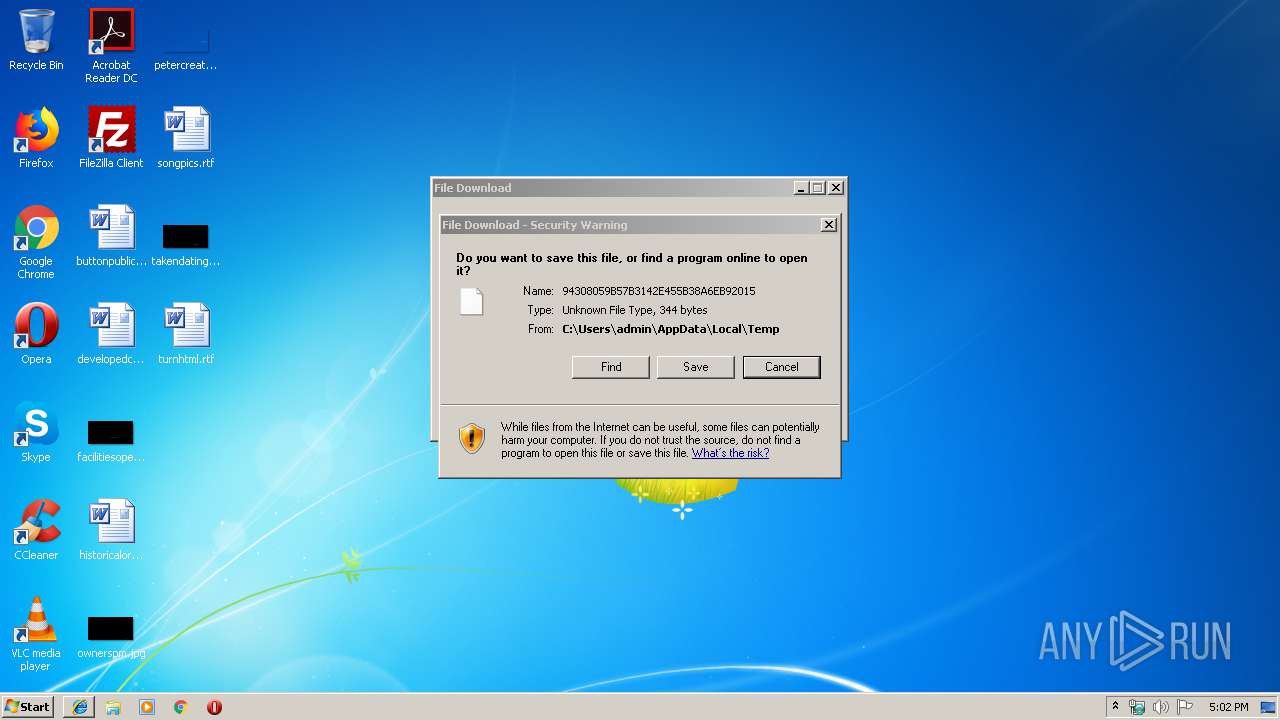
Task: Minimize the background File Download window
Action: tap(801, 188)
